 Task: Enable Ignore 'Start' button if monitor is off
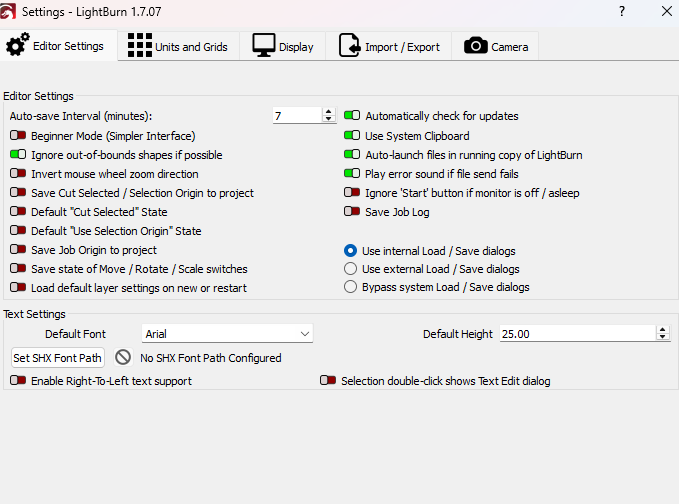(x=352, y=192)
